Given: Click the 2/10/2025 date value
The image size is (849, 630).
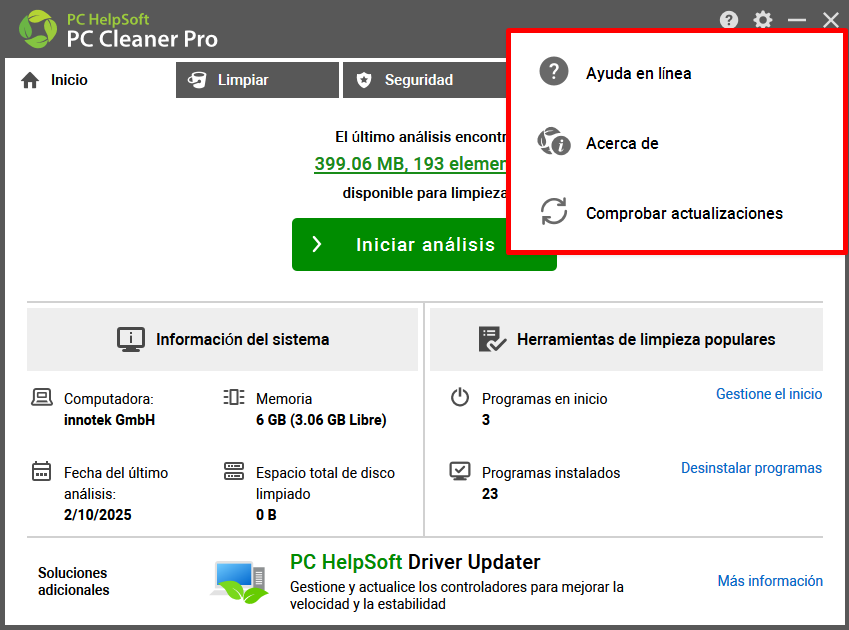Looking at the screenshot, I should [97, 515].
